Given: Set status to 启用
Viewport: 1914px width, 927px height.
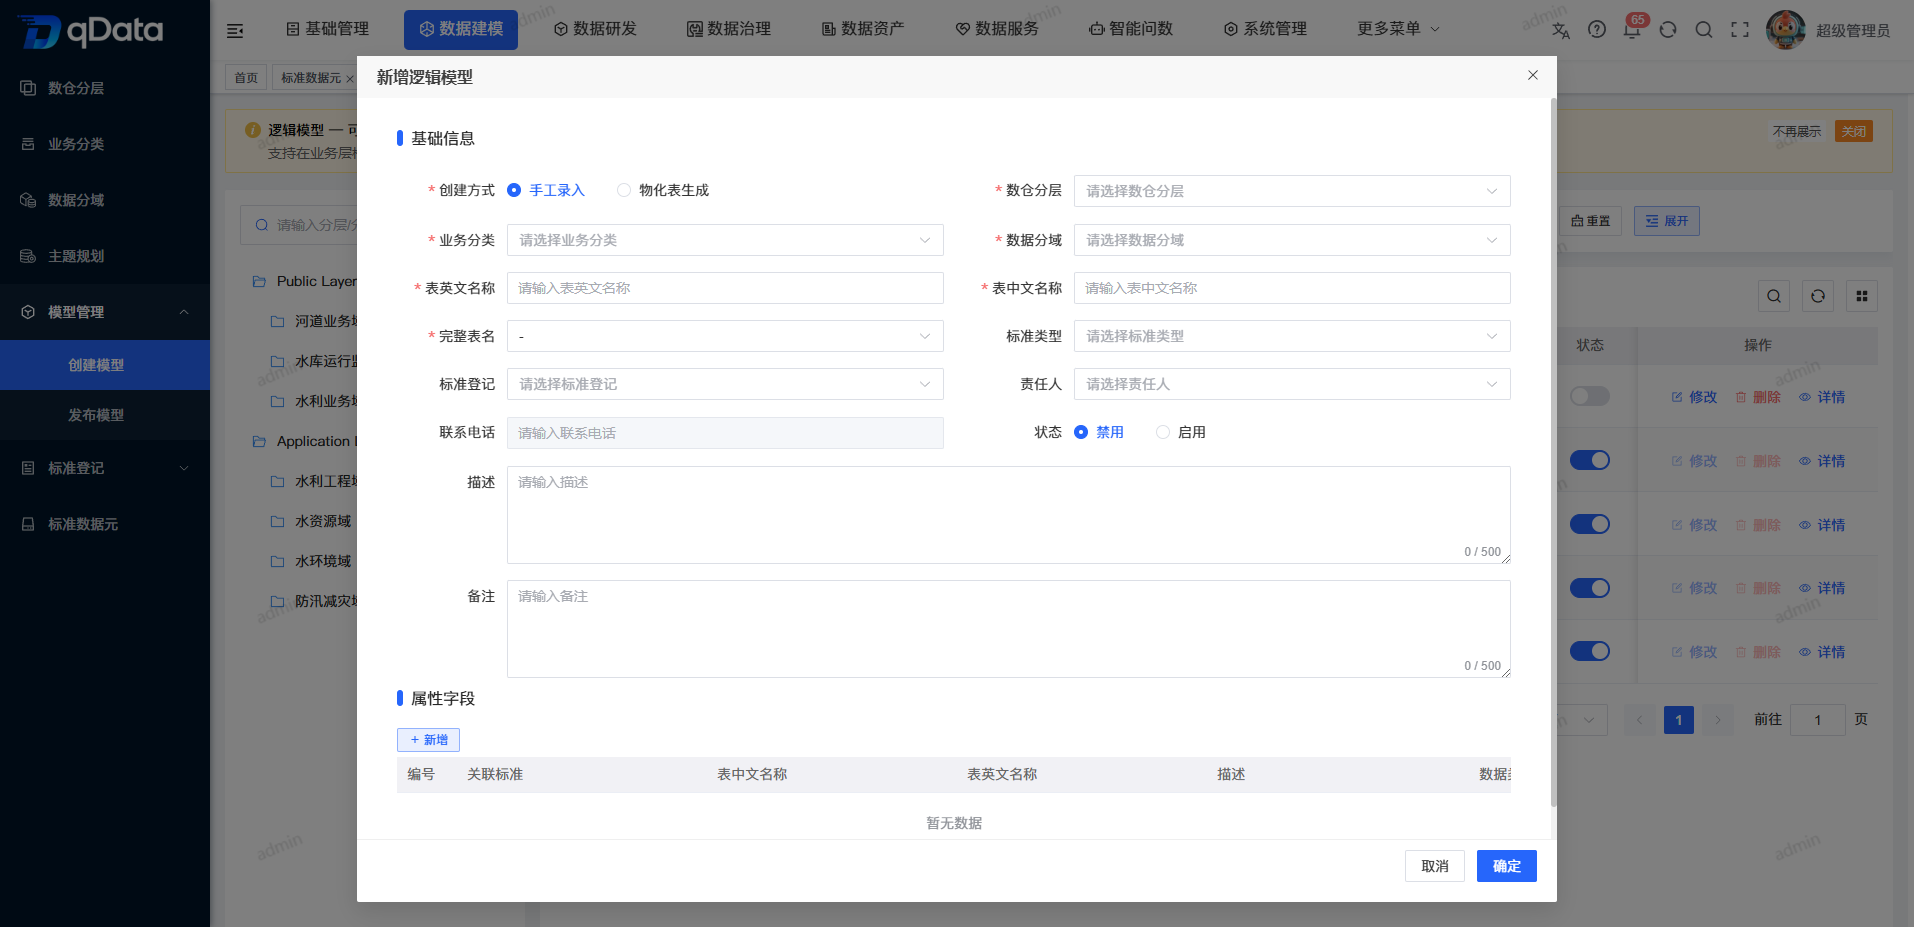Looking at the screenshot, I should pyautogui.click(x=1181, y=432).
